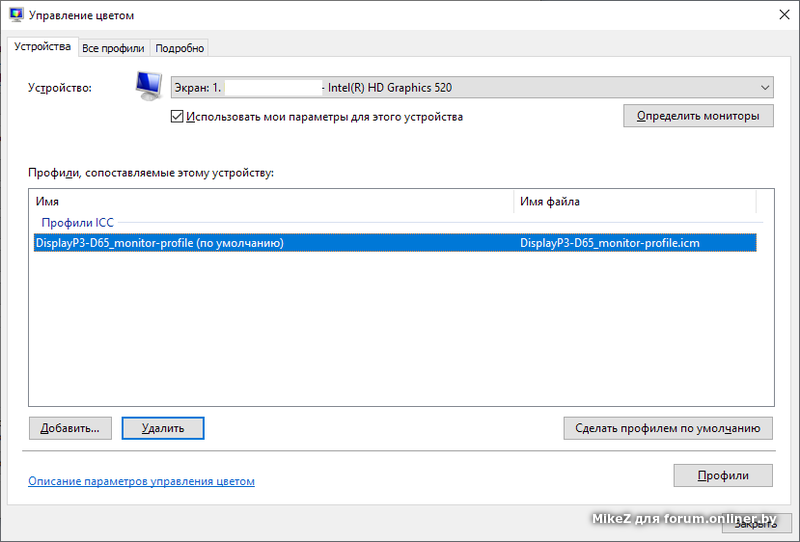Toggle Использовать мои параметры для этого устройства
Image resolution: width=800 pixels, height=542 pixels.
(177, 116)
